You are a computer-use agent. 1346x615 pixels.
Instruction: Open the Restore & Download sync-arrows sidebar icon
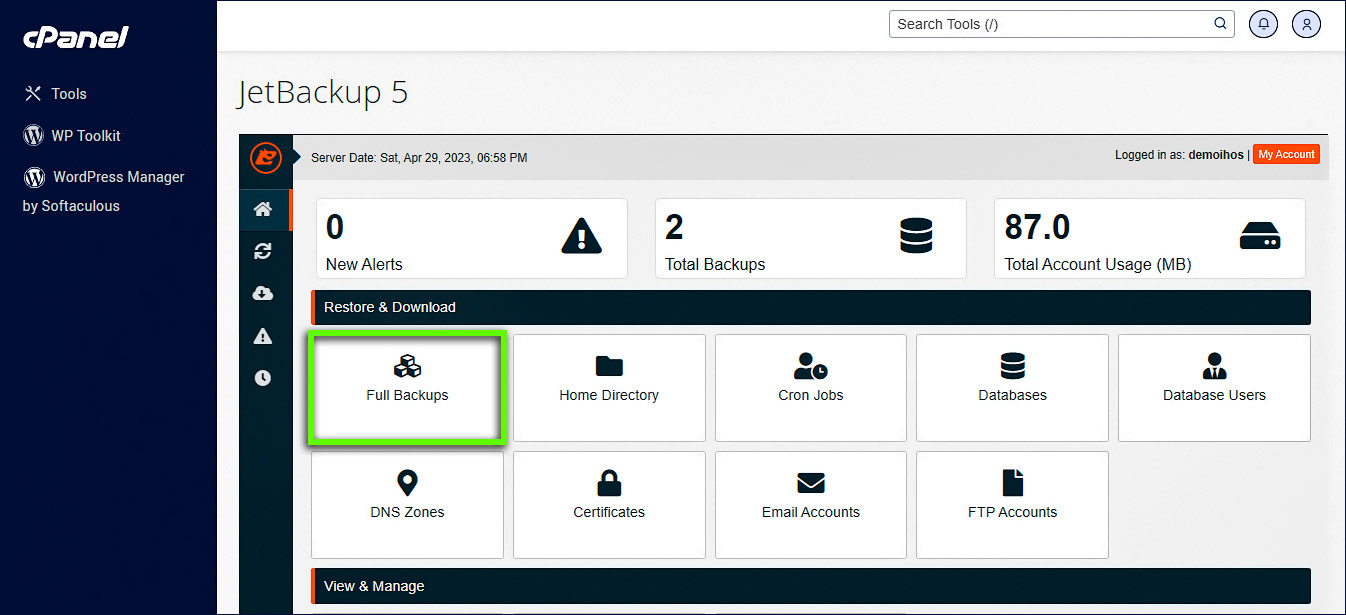263,251
